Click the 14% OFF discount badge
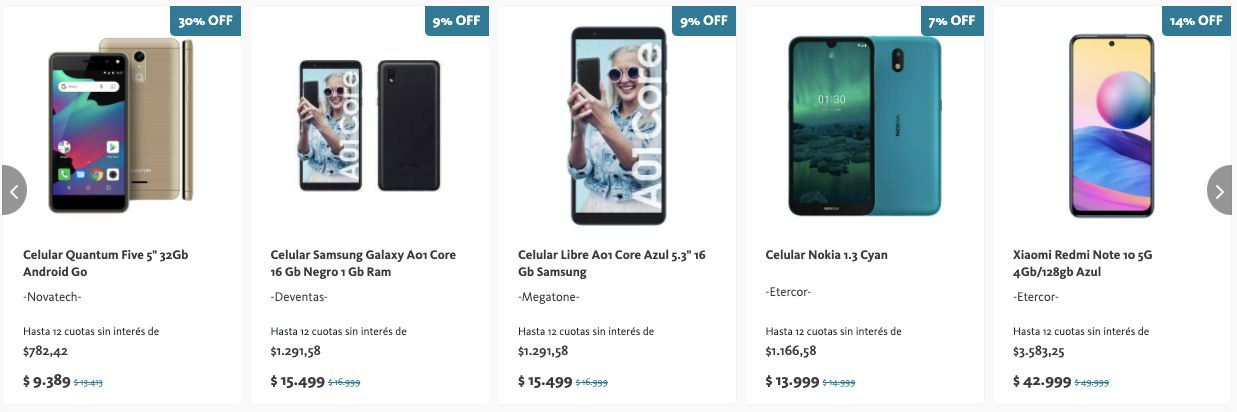Viewport: 1237px width, 412px height. [x=1196, y=20]
